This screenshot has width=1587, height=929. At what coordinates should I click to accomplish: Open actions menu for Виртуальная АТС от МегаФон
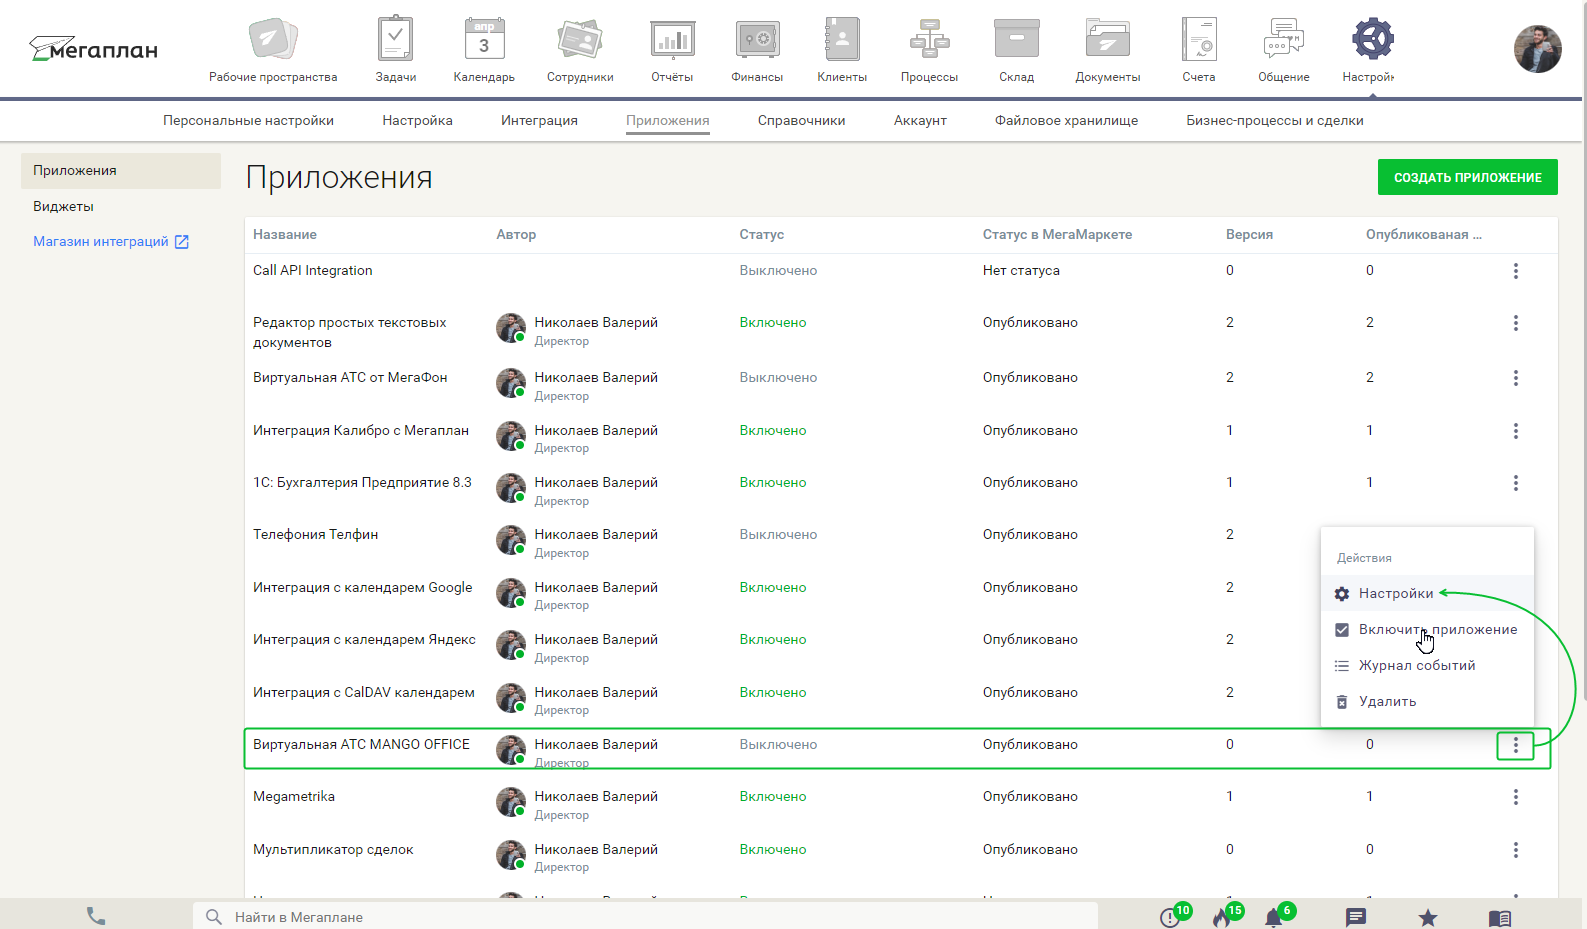point(1516,378)
